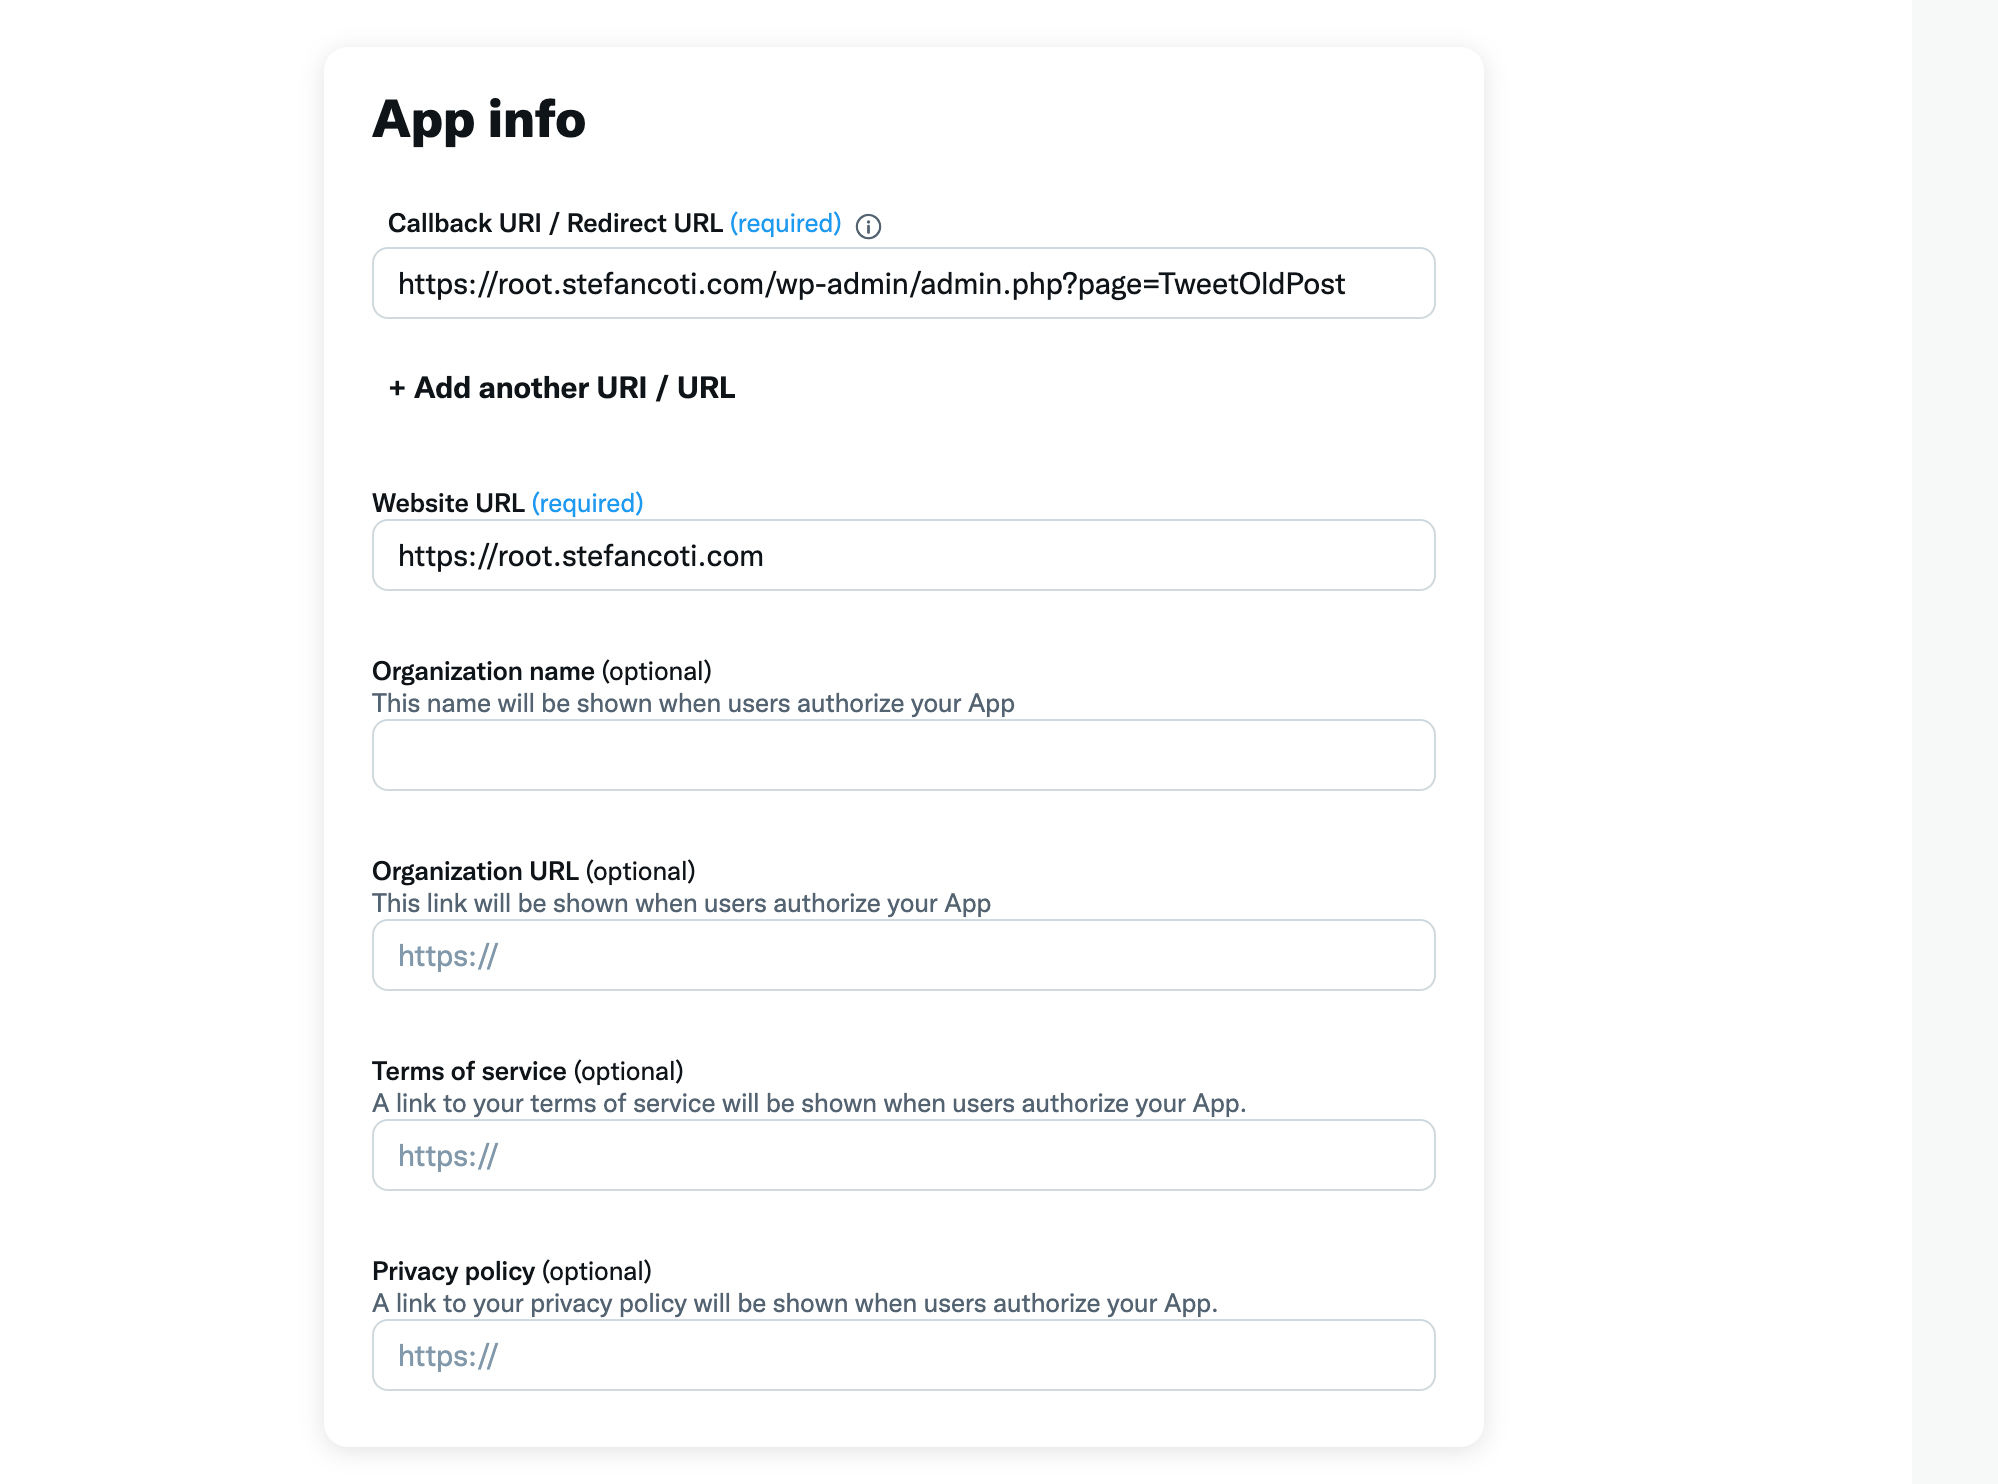Click the 'Privacy policy' label
Viewport: 1998px width, 1484px height.
tap(453, 1271)
